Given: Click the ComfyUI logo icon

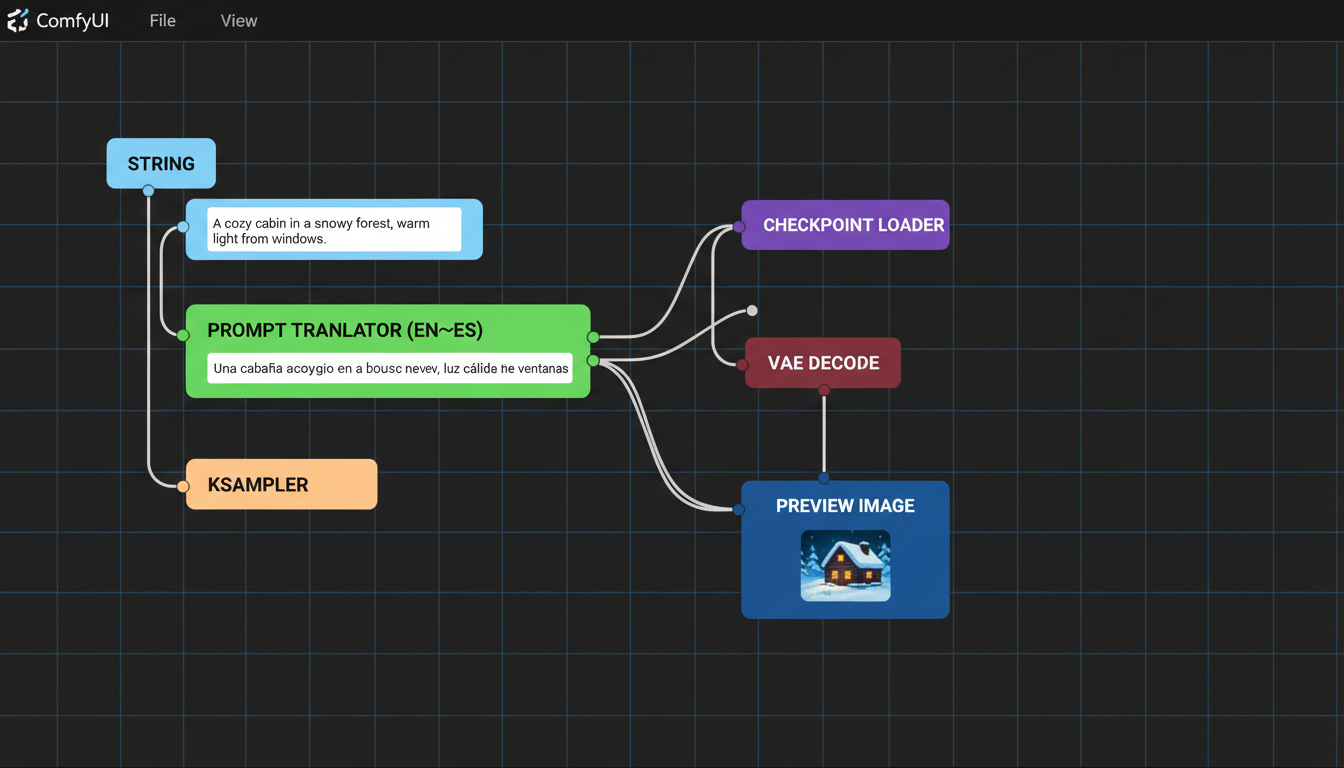Looking at the screenshot, I should click(x=16, y=20).
